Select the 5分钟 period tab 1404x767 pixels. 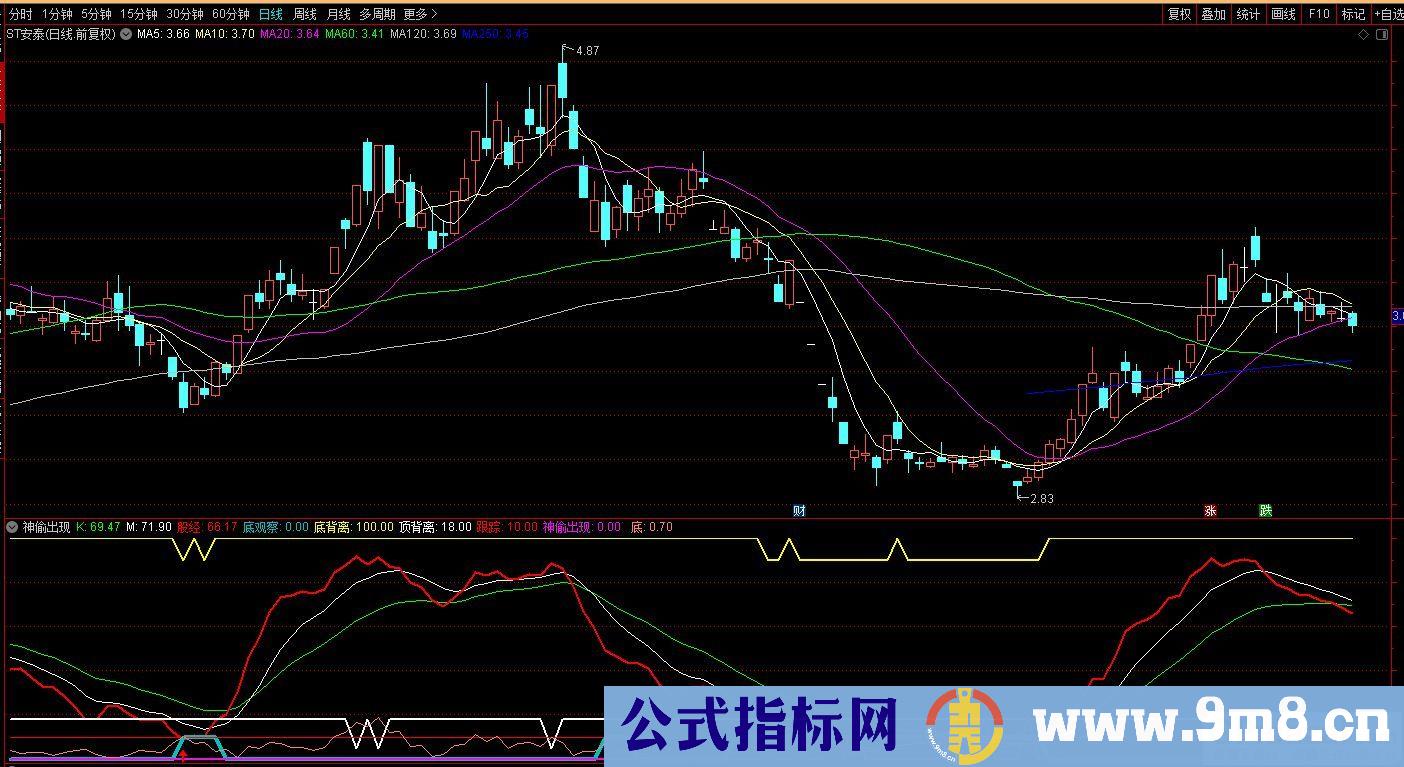click(97, 14)
